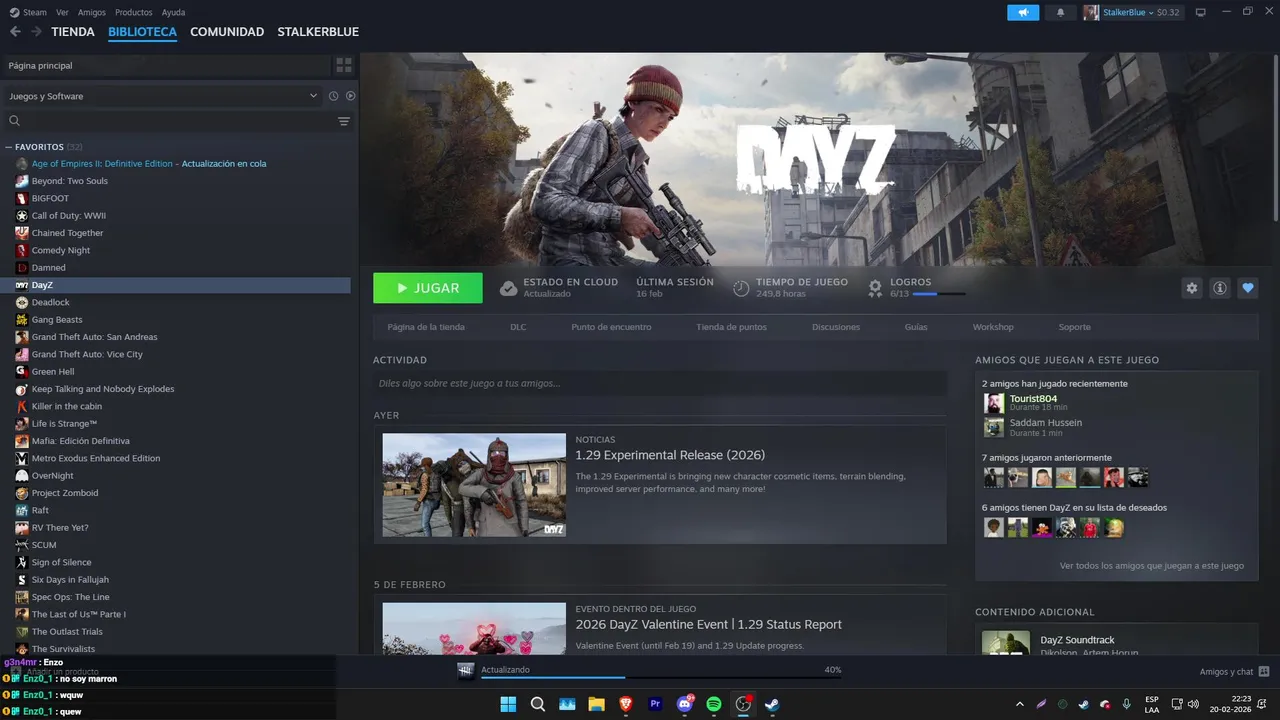
Task: Open Premiere Pro from the taskbar
Action: [x=656, y=704]
